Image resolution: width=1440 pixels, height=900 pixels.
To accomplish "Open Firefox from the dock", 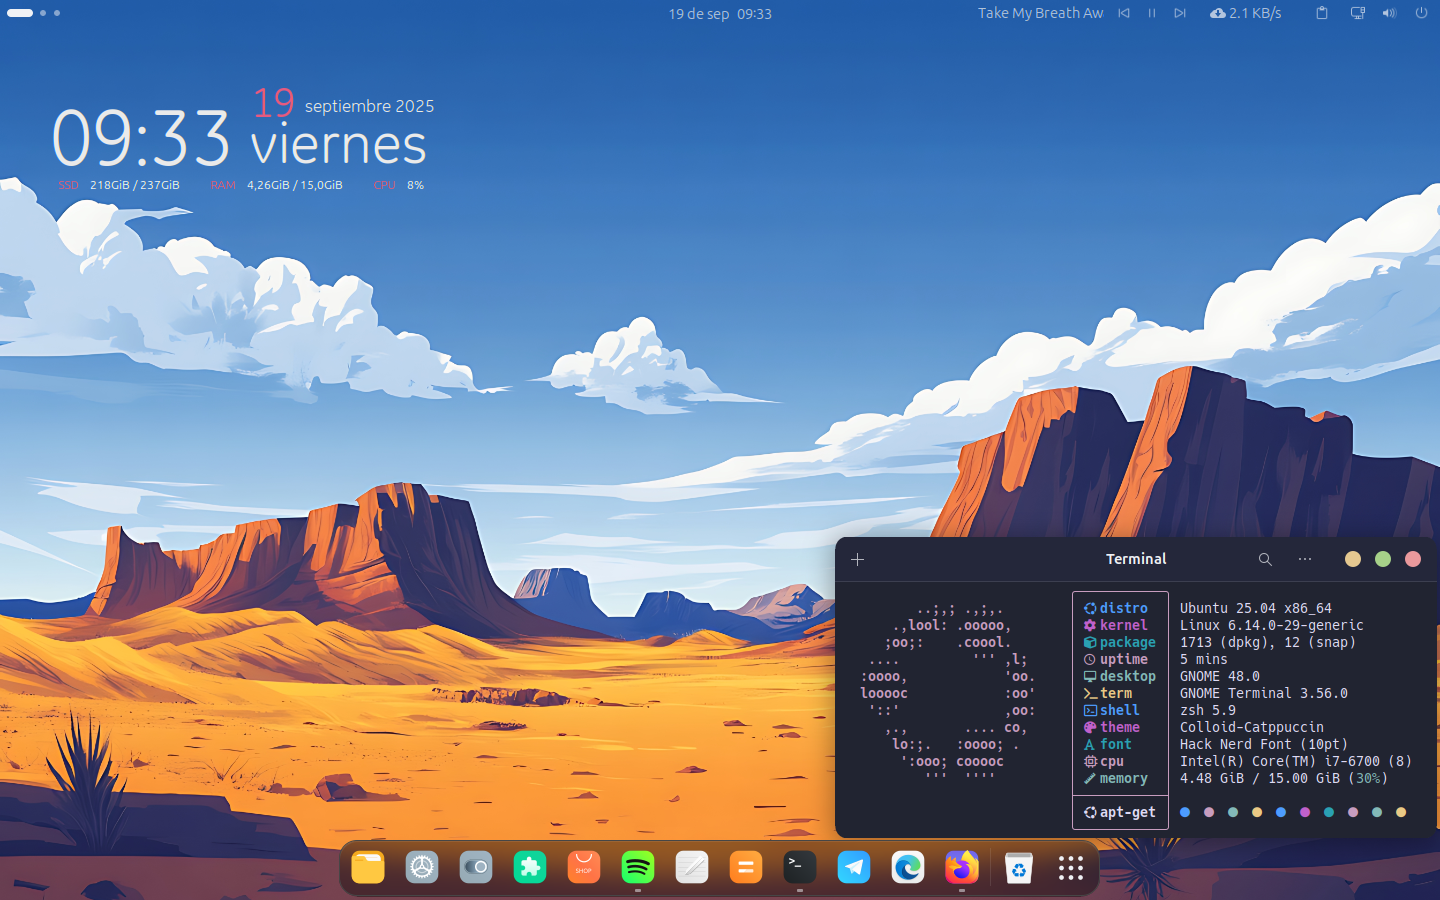I will pos(961,867).
